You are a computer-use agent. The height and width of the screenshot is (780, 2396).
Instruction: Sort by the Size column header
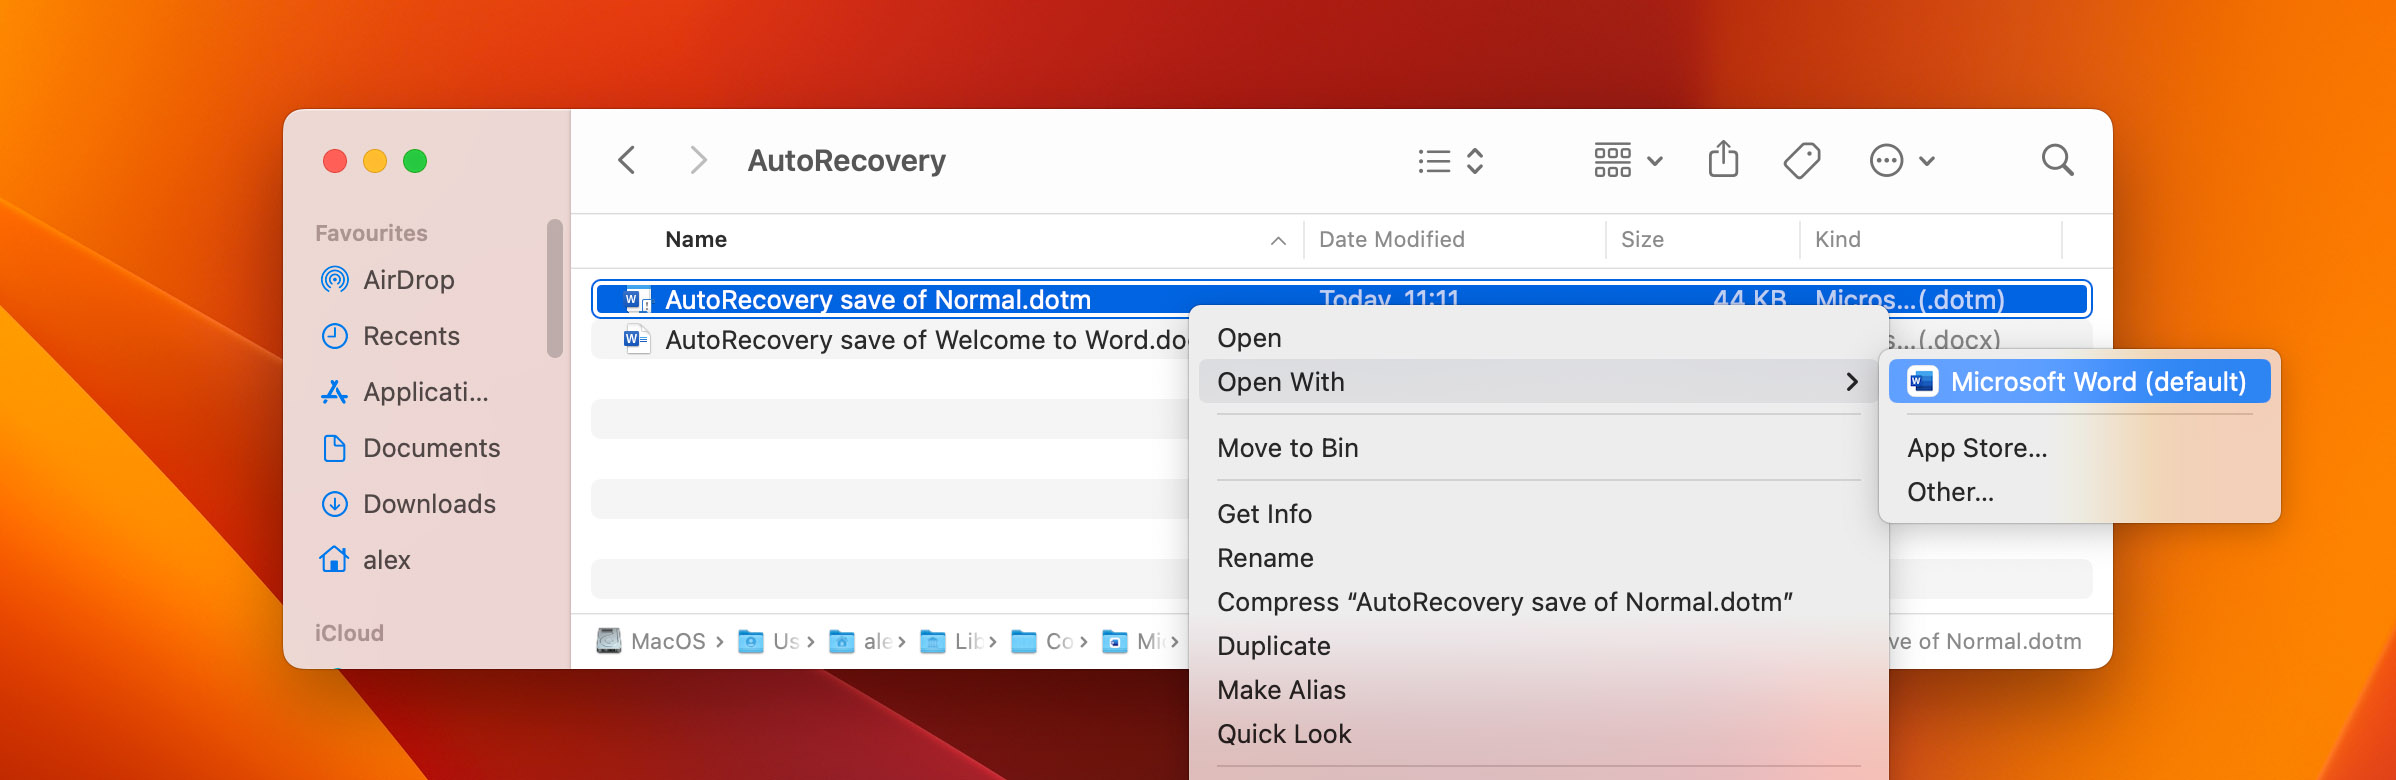click(x=1642, y=240)
